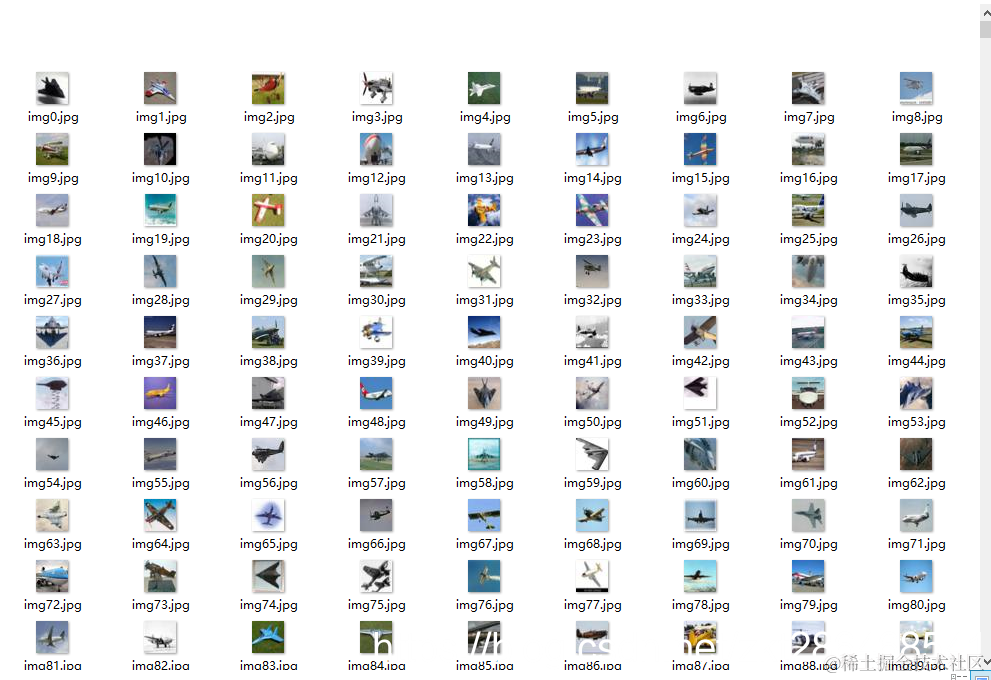Select the img10.jpg file icon
This screenshot has width=991, height=680.
coord(161,150)
